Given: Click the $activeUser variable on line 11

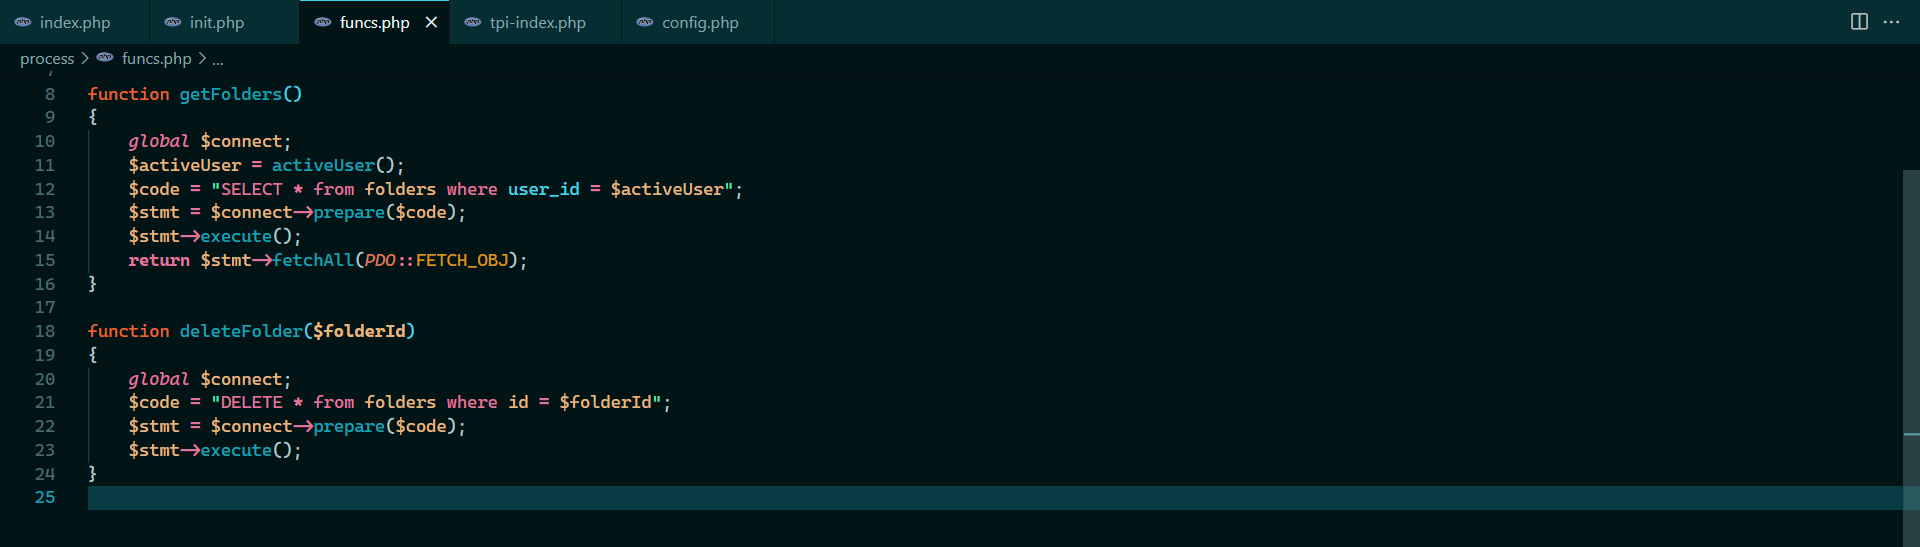Looking at the screenshot, I should [185, 165].
